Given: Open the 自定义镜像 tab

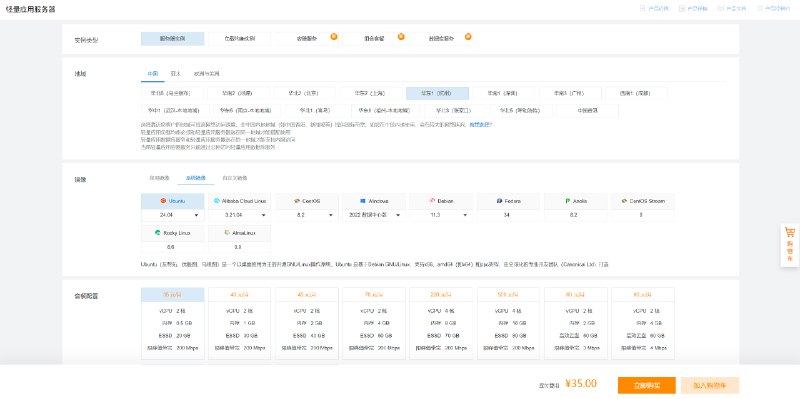Looking at the screenshot, I should click(235, 178).
